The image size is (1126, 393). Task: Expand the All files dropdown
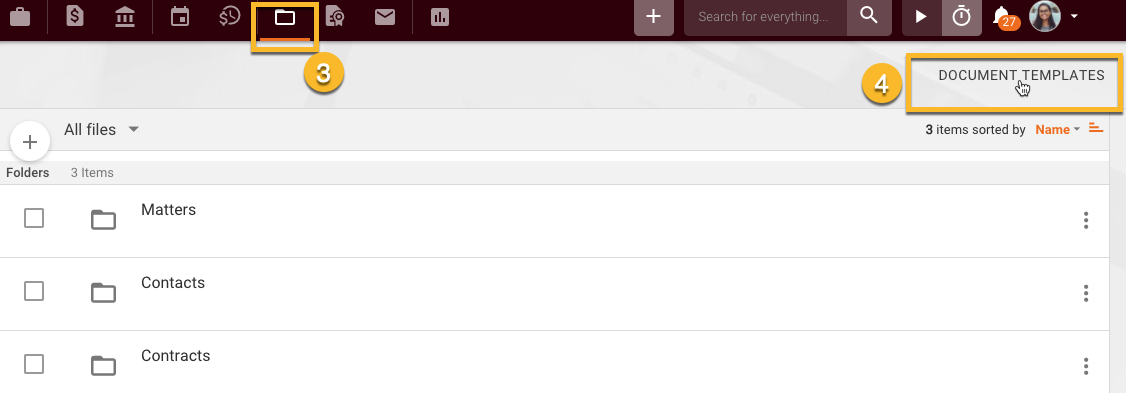click(x=101, y=129)
